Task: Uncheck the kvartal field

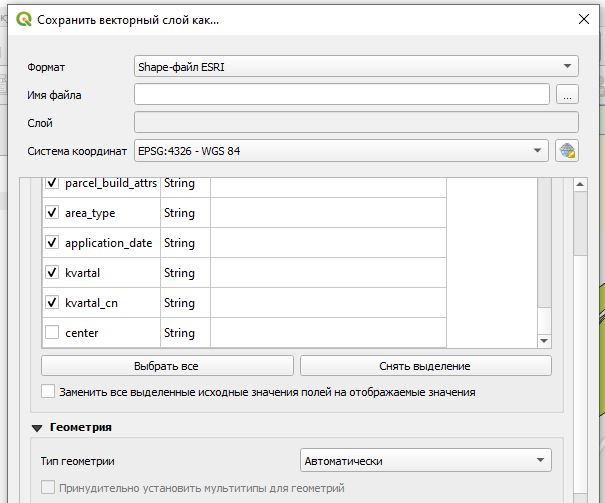Action: [x=52, y=272]
